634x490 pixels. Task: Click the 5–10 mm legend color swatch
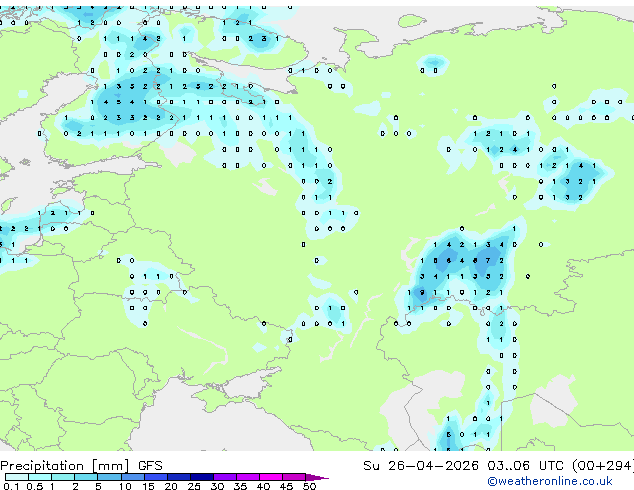(x=109, y=477)
